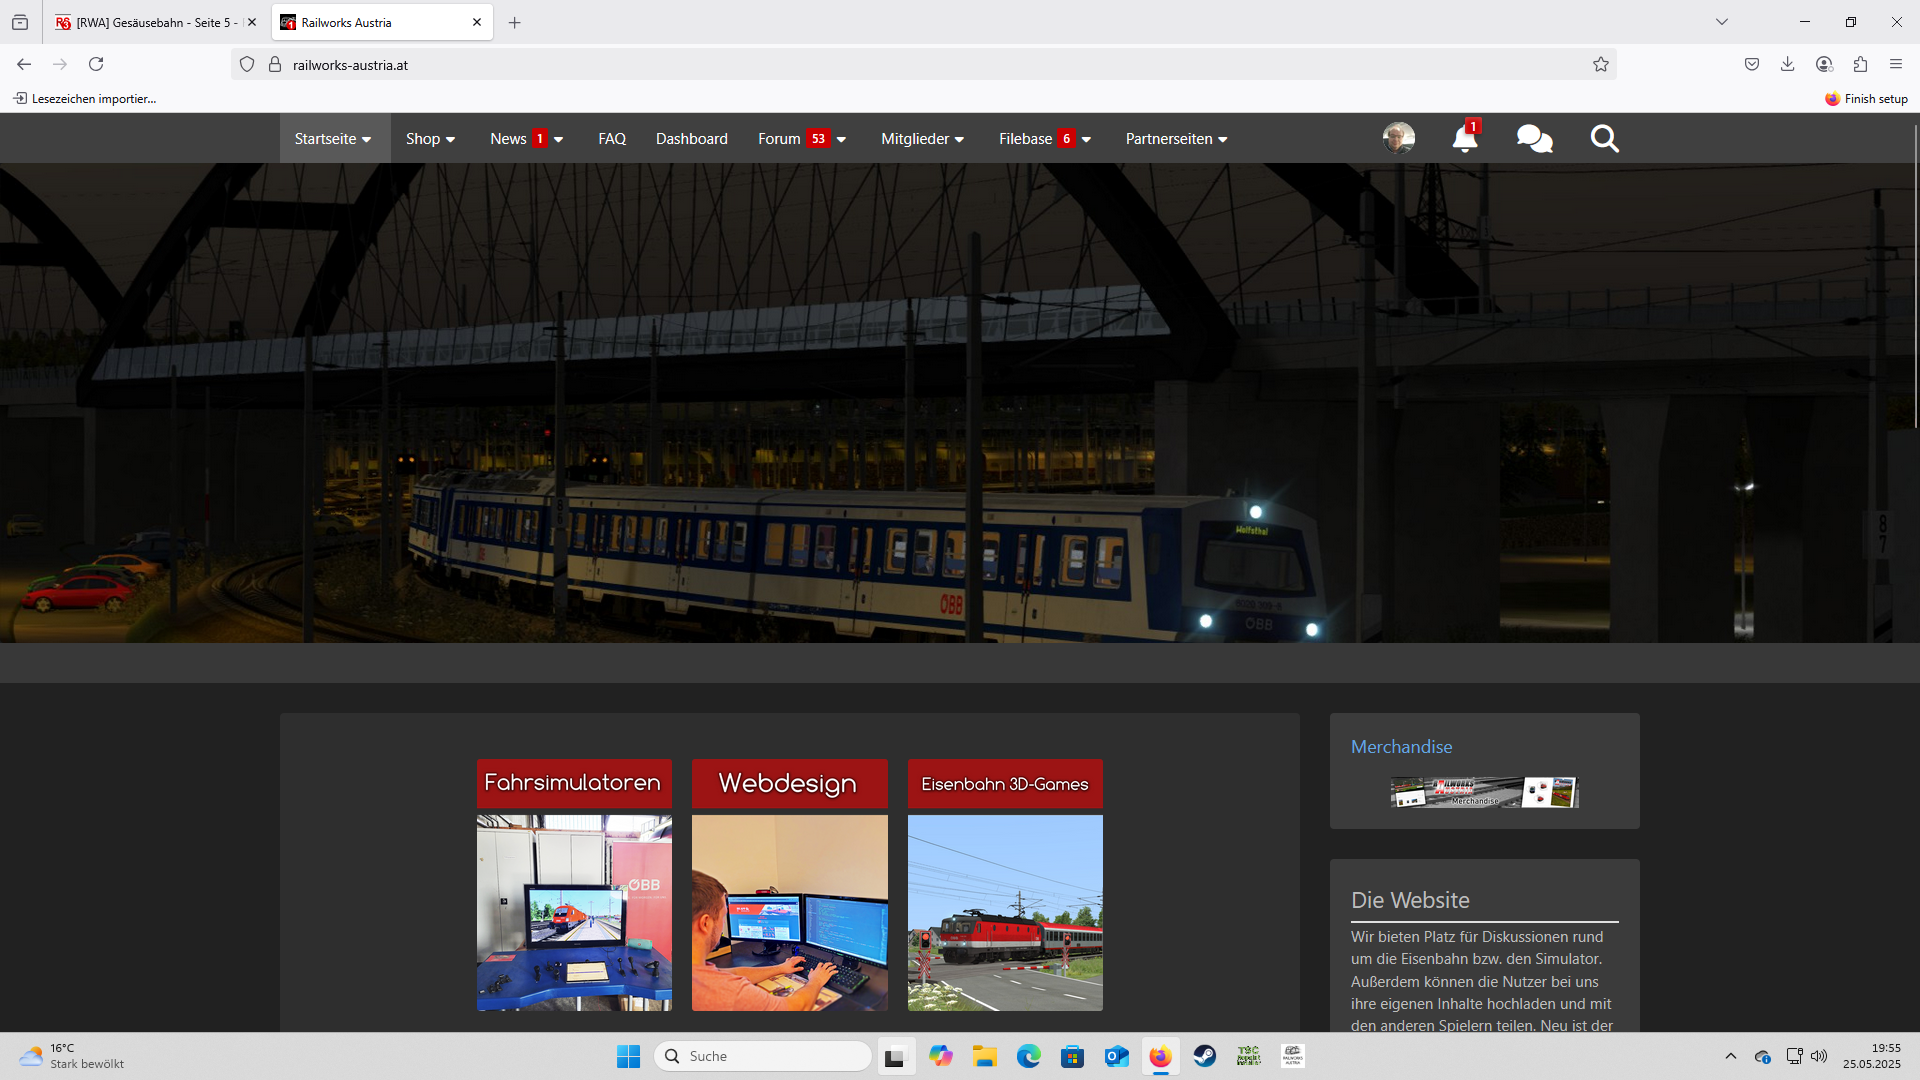Reload the page with the refresh icon
The height and width of the screenshot is (1080, 1920).
96,65
